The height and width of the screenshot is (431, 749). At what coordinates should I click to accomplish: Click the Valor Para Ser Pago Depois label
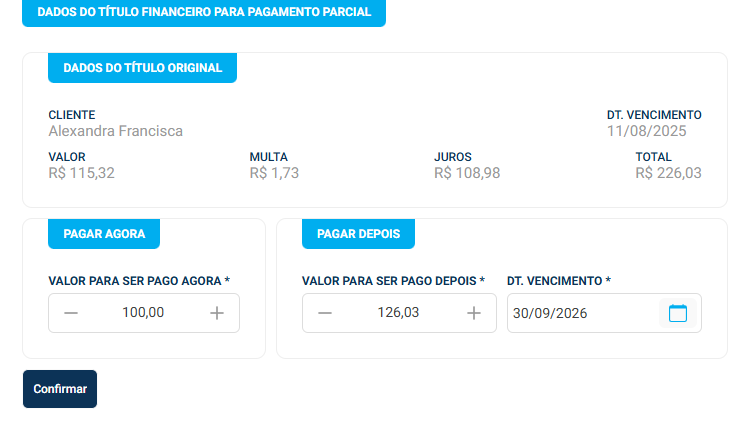point(393,281)
